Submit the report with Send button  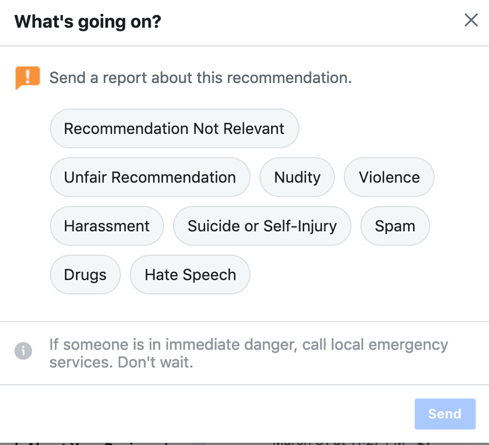(445, 414)
